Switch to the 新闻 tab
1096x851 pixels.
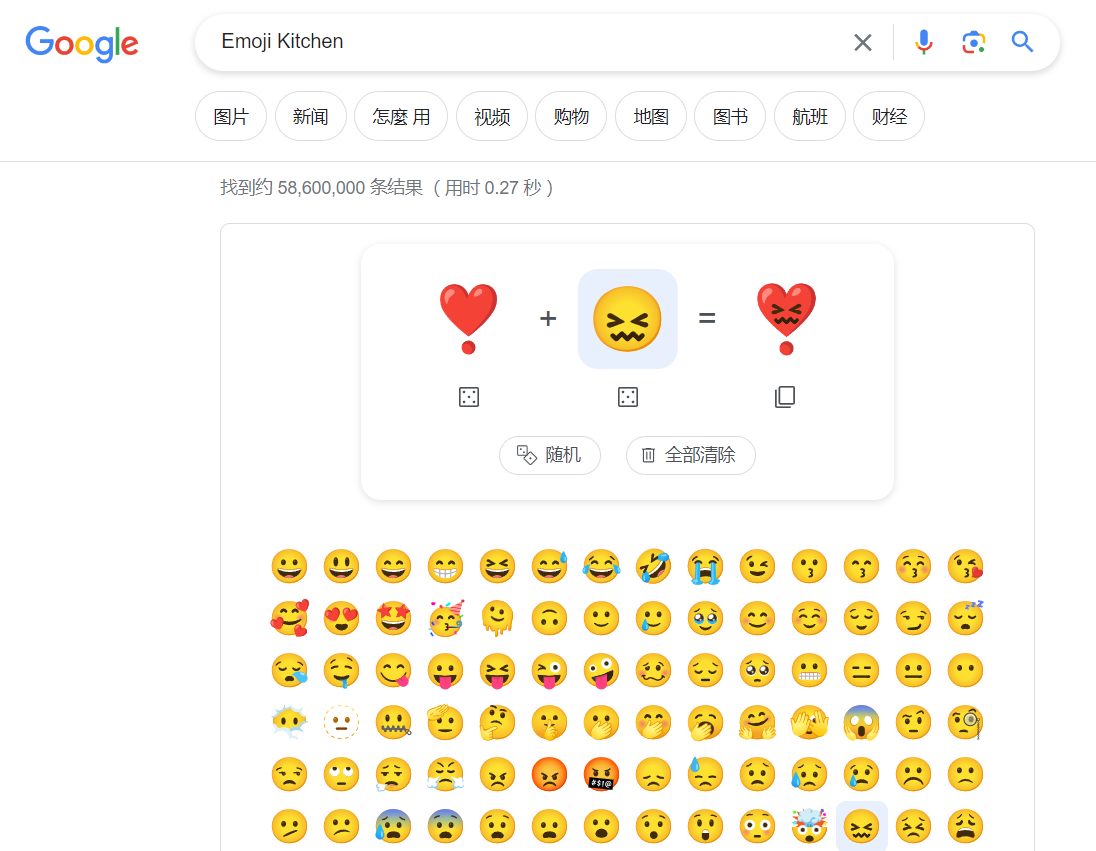click(x=310, y=116)
